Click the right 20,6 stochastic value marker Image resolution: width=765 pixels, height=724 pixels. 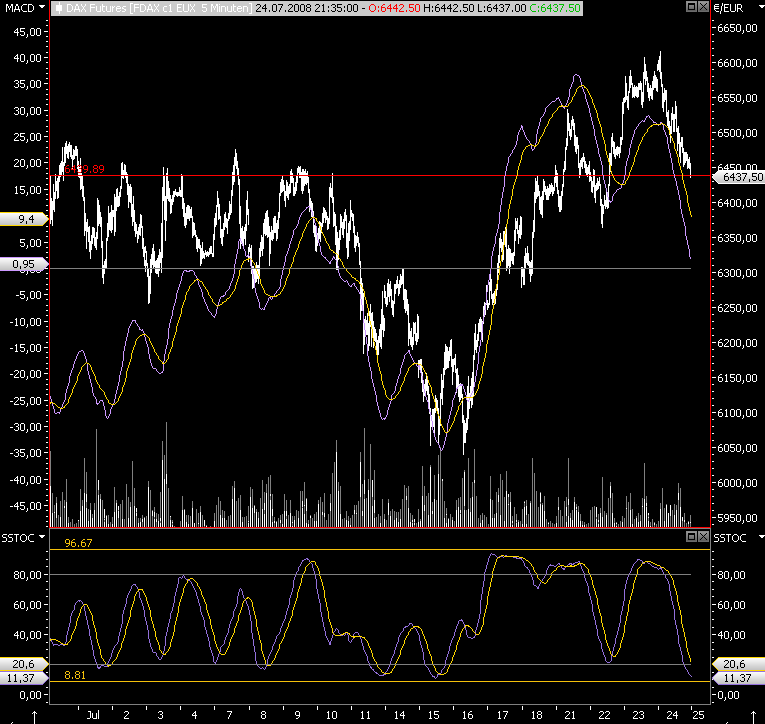coord(739,664)
